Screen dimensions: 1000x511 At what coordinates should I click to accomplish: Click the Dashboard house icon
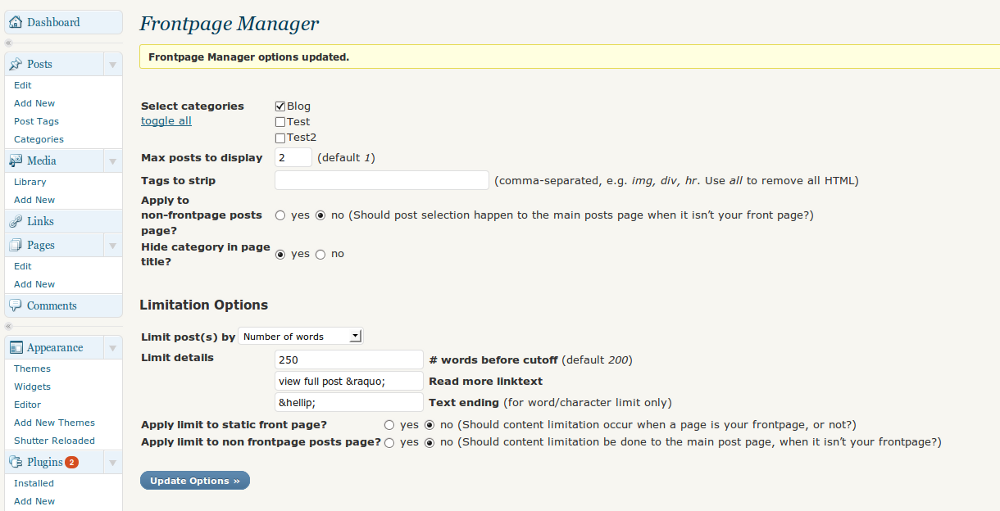(16, 22)
